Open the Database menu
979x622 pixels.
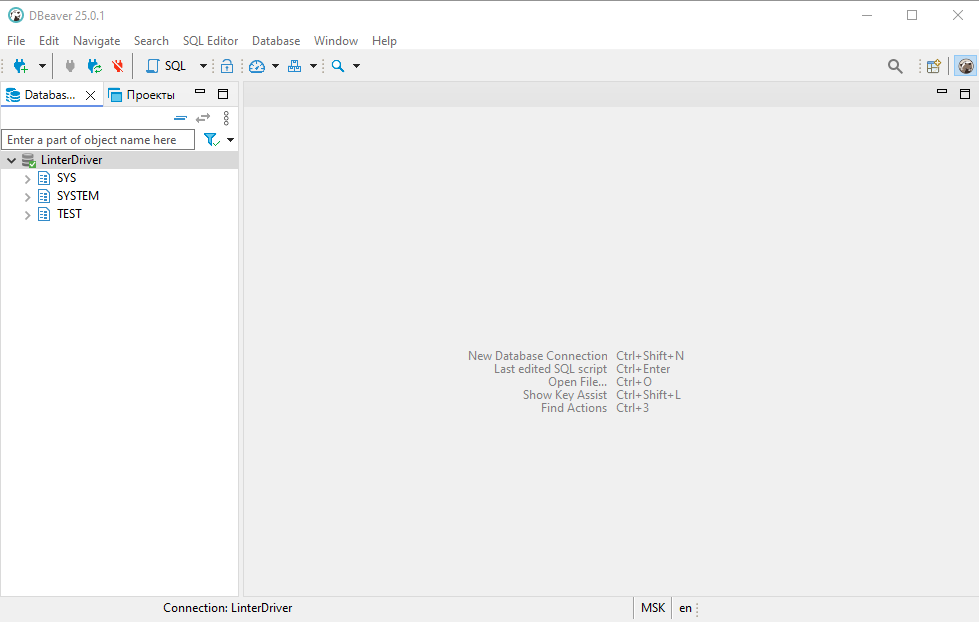275,41
